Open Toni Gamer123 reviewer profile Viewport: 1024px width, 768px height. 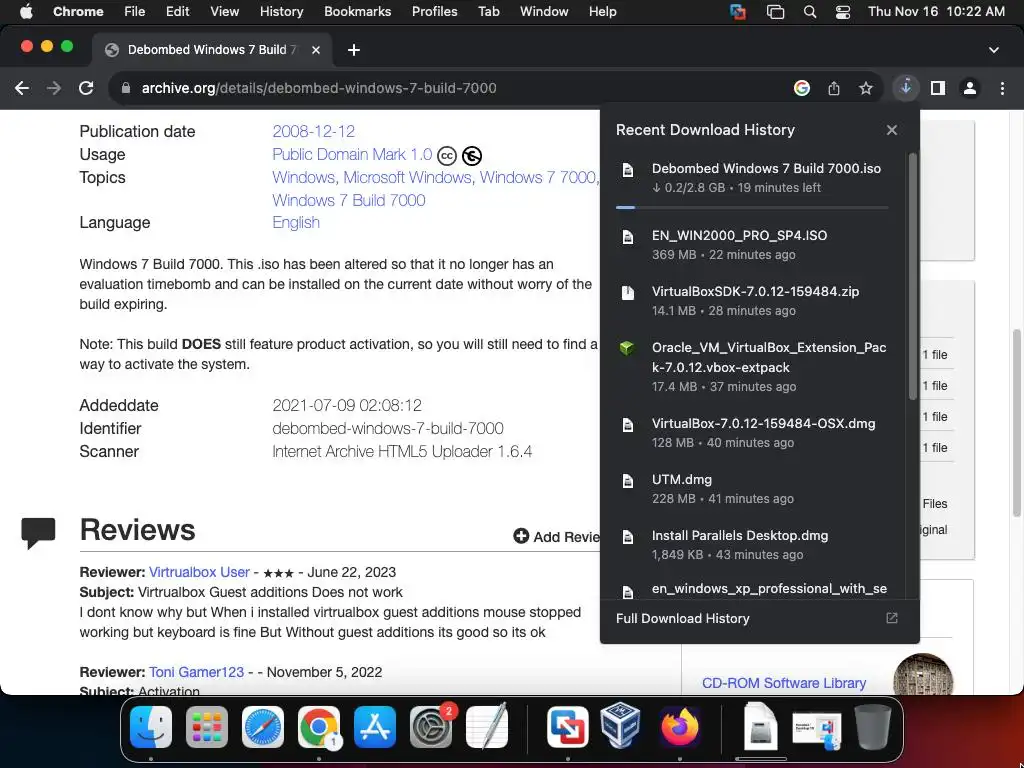pyautogui.click(x=197, y=672)
